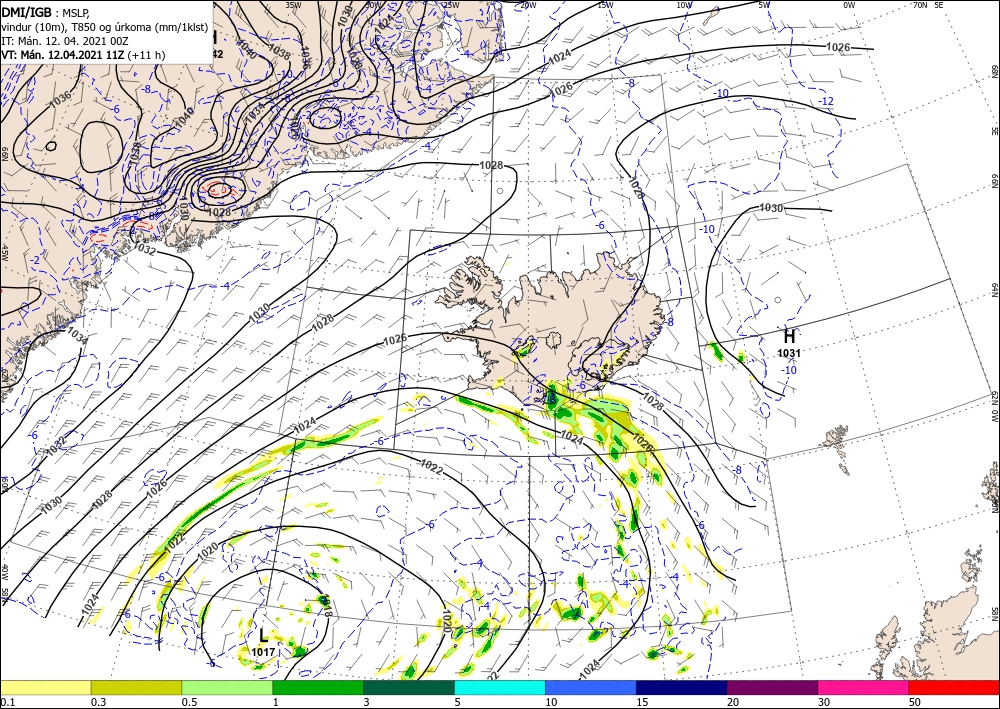Click the 64N latitude label on right edge
Image resolution: width=1000 pixels, height=709 pixels.
click(995, 289)
